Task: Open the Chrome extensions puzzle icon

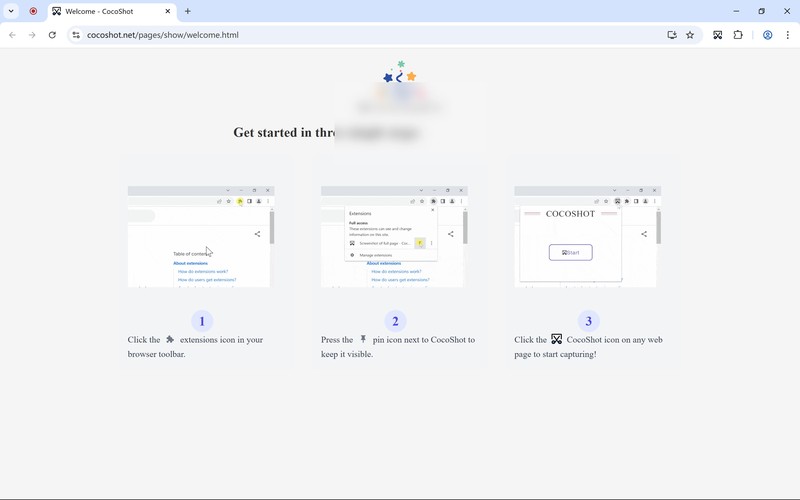Action: [x=738, y=35]
